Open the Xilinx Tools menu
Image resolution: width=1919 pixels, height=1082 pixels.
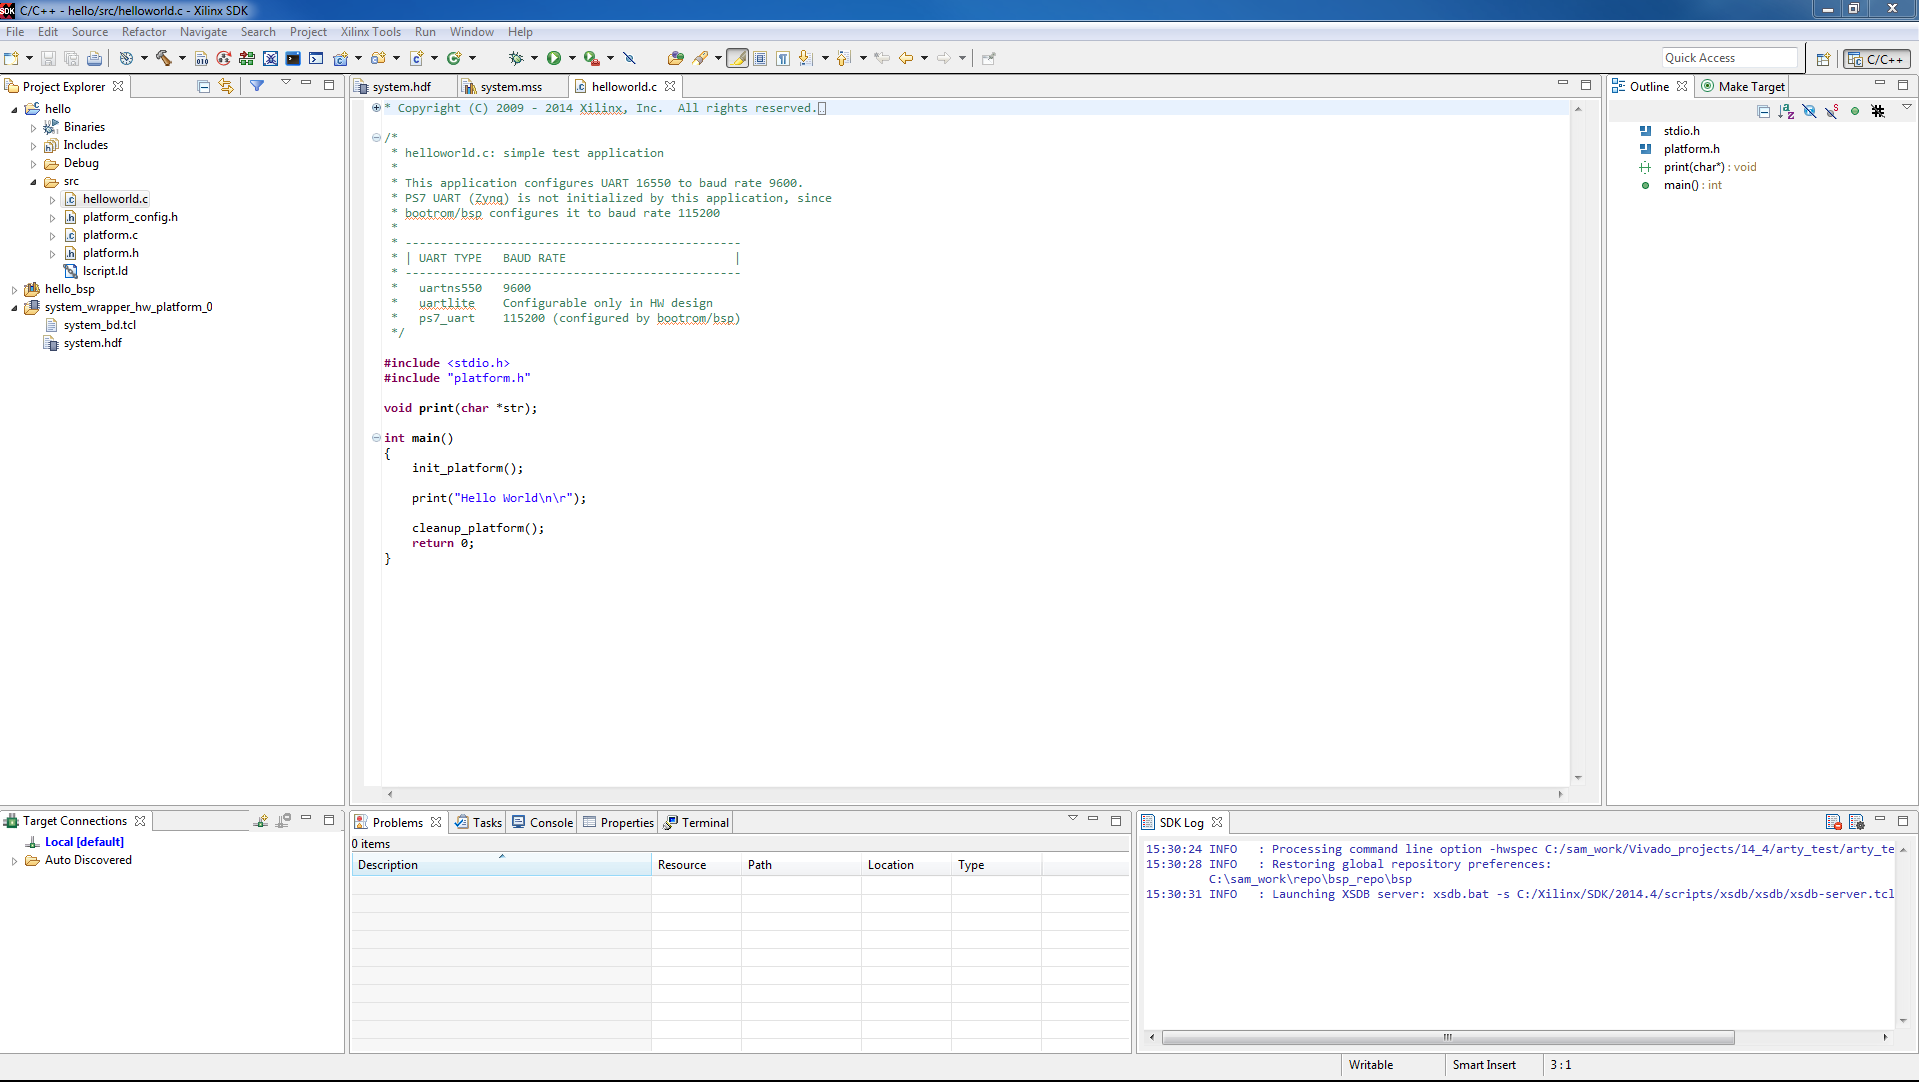point(370,32)
